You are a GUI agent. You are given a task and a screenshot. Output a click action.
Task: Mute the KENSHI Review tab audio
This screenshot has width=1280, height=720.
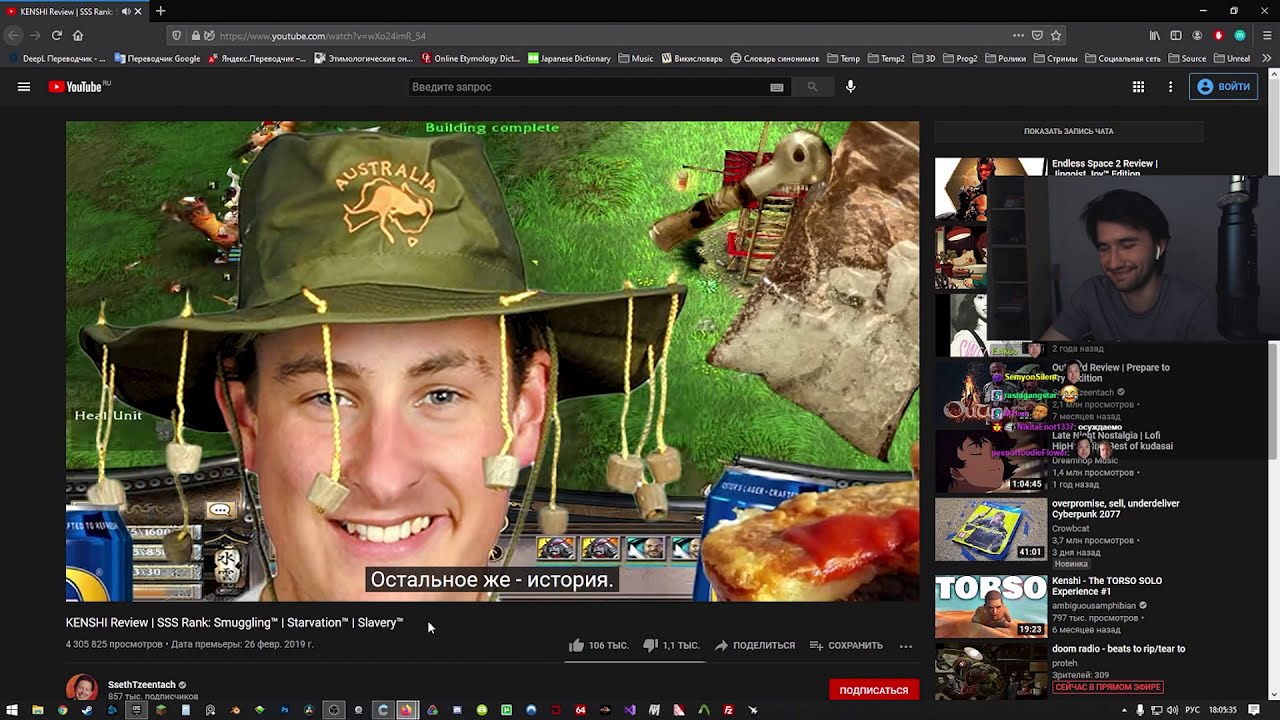tap(126, 11)
